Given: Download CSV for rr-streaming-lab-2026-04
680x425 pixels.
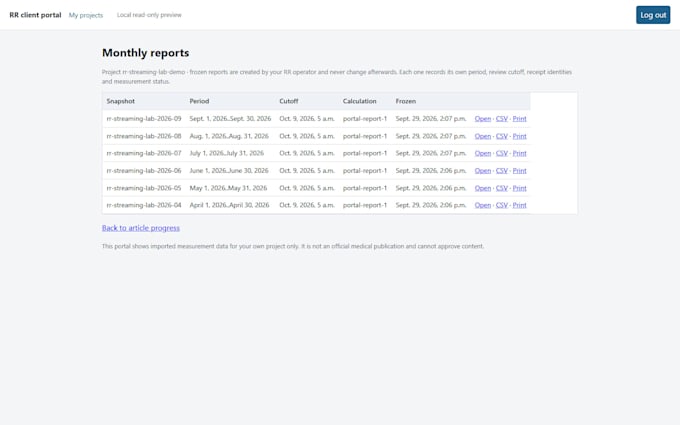Looking at the screenshot, I should pyautogui.click(x=502, y=205).
